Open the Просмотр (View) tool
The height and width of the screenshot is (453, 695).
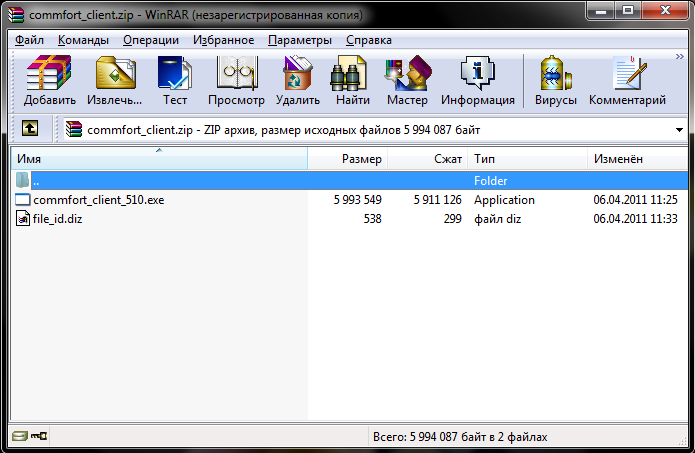(x=237, y=73)
